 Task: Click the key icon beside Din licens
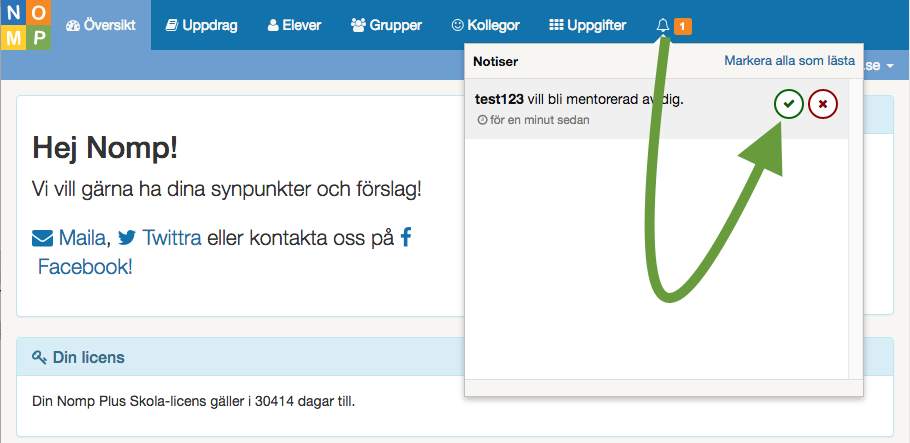pyautogui.click(x=40, y=357)
